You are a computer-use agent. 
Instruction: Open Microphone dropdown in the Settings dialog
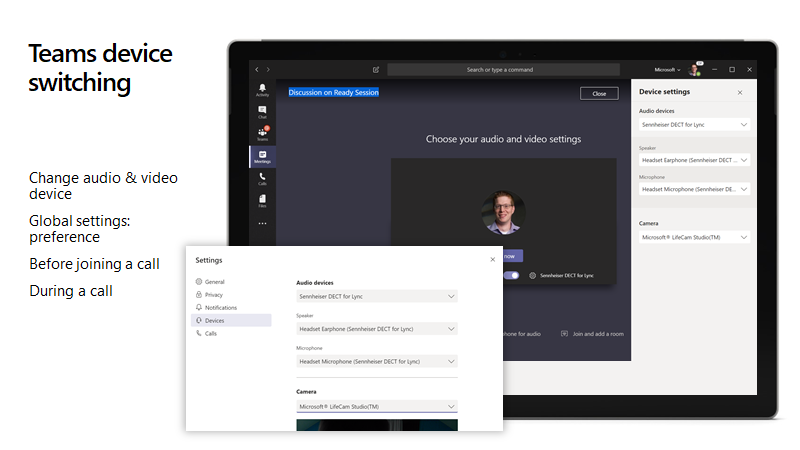click(x=377, y=361)
